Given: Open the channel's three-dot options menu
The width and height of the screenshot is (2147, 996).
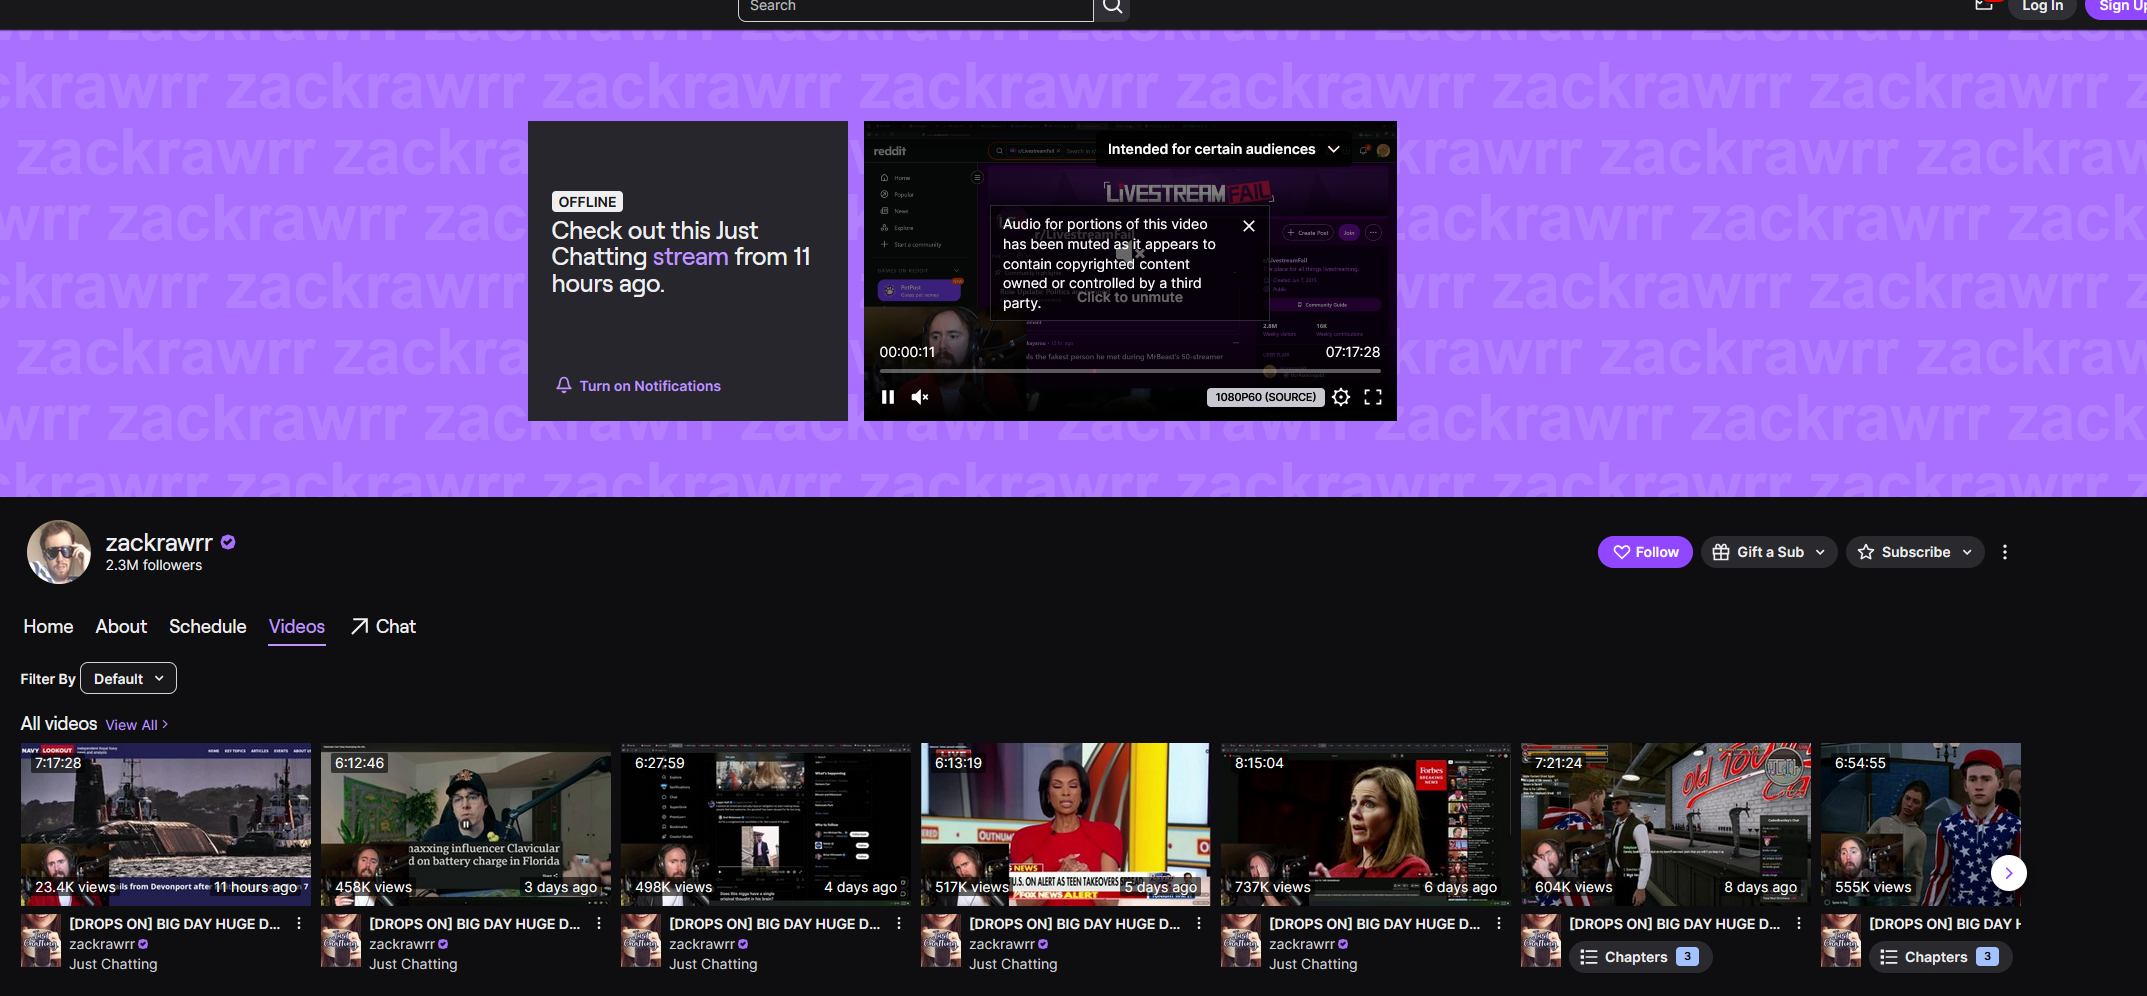Looking at the screenshot, I should tap(2005, 552).
